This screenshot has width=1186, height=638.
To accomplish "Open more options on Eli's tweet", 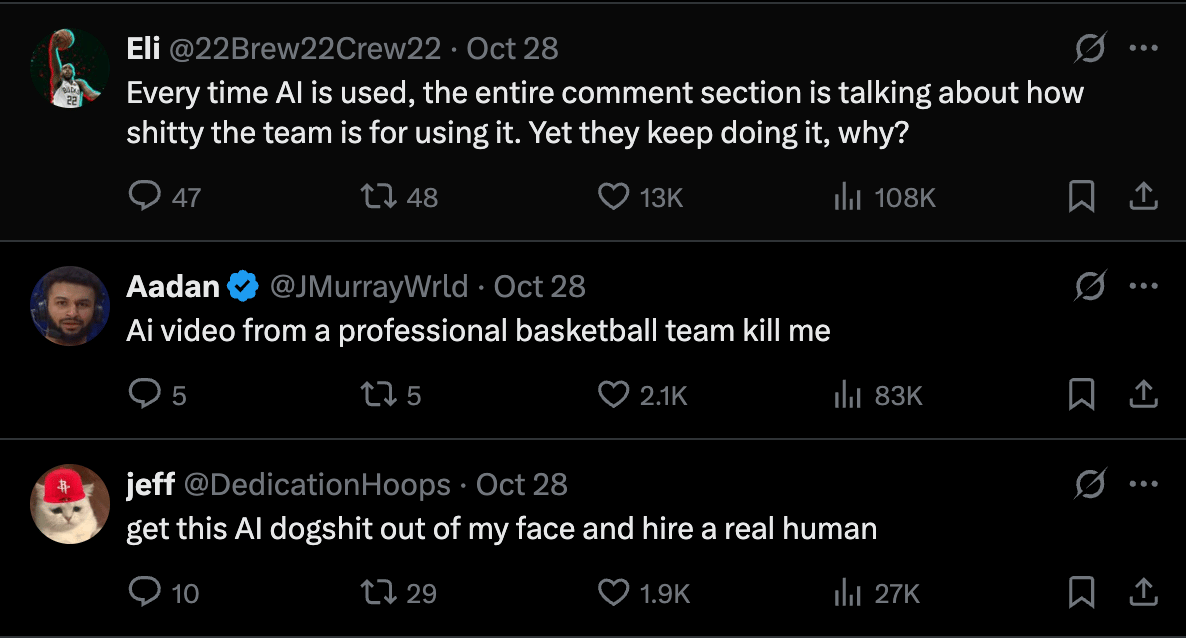I will pyautogui.click(x=1143, y=48).
